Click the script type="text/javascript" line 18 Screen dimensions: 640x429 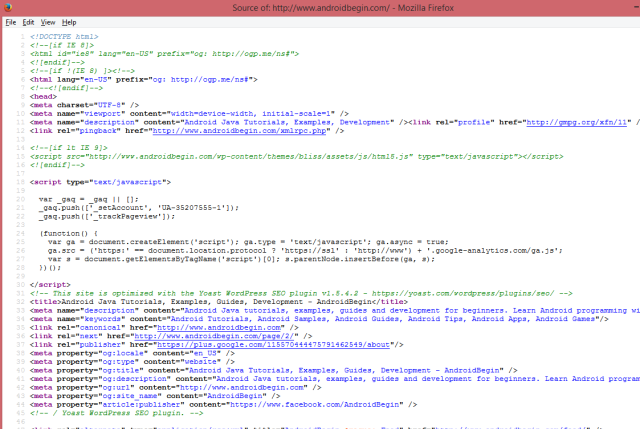[x=100, y=182]
